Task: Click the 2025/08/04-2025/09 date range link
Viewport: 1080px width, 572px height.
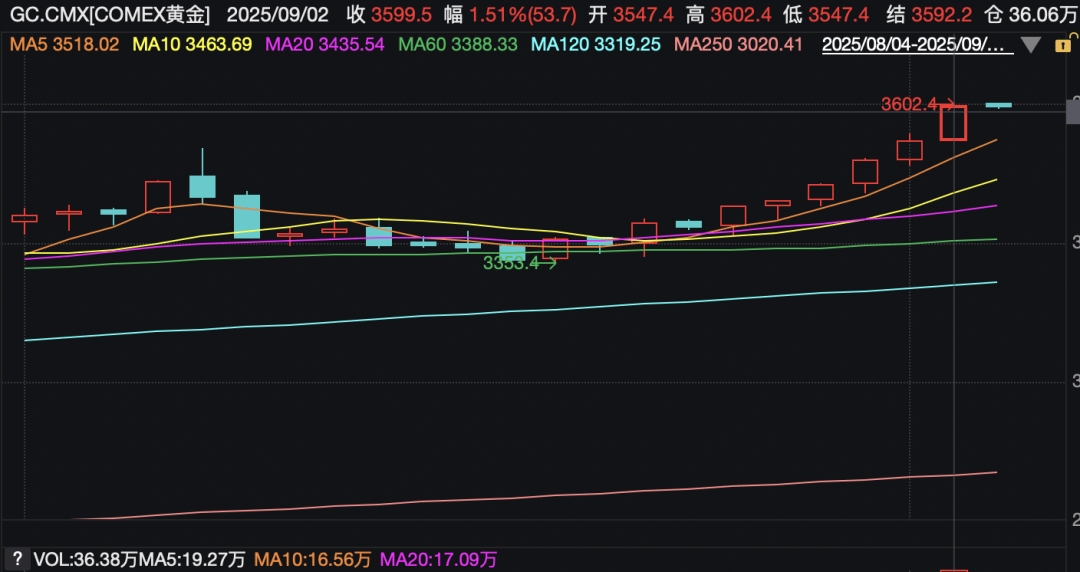Action: pos(913,45)
